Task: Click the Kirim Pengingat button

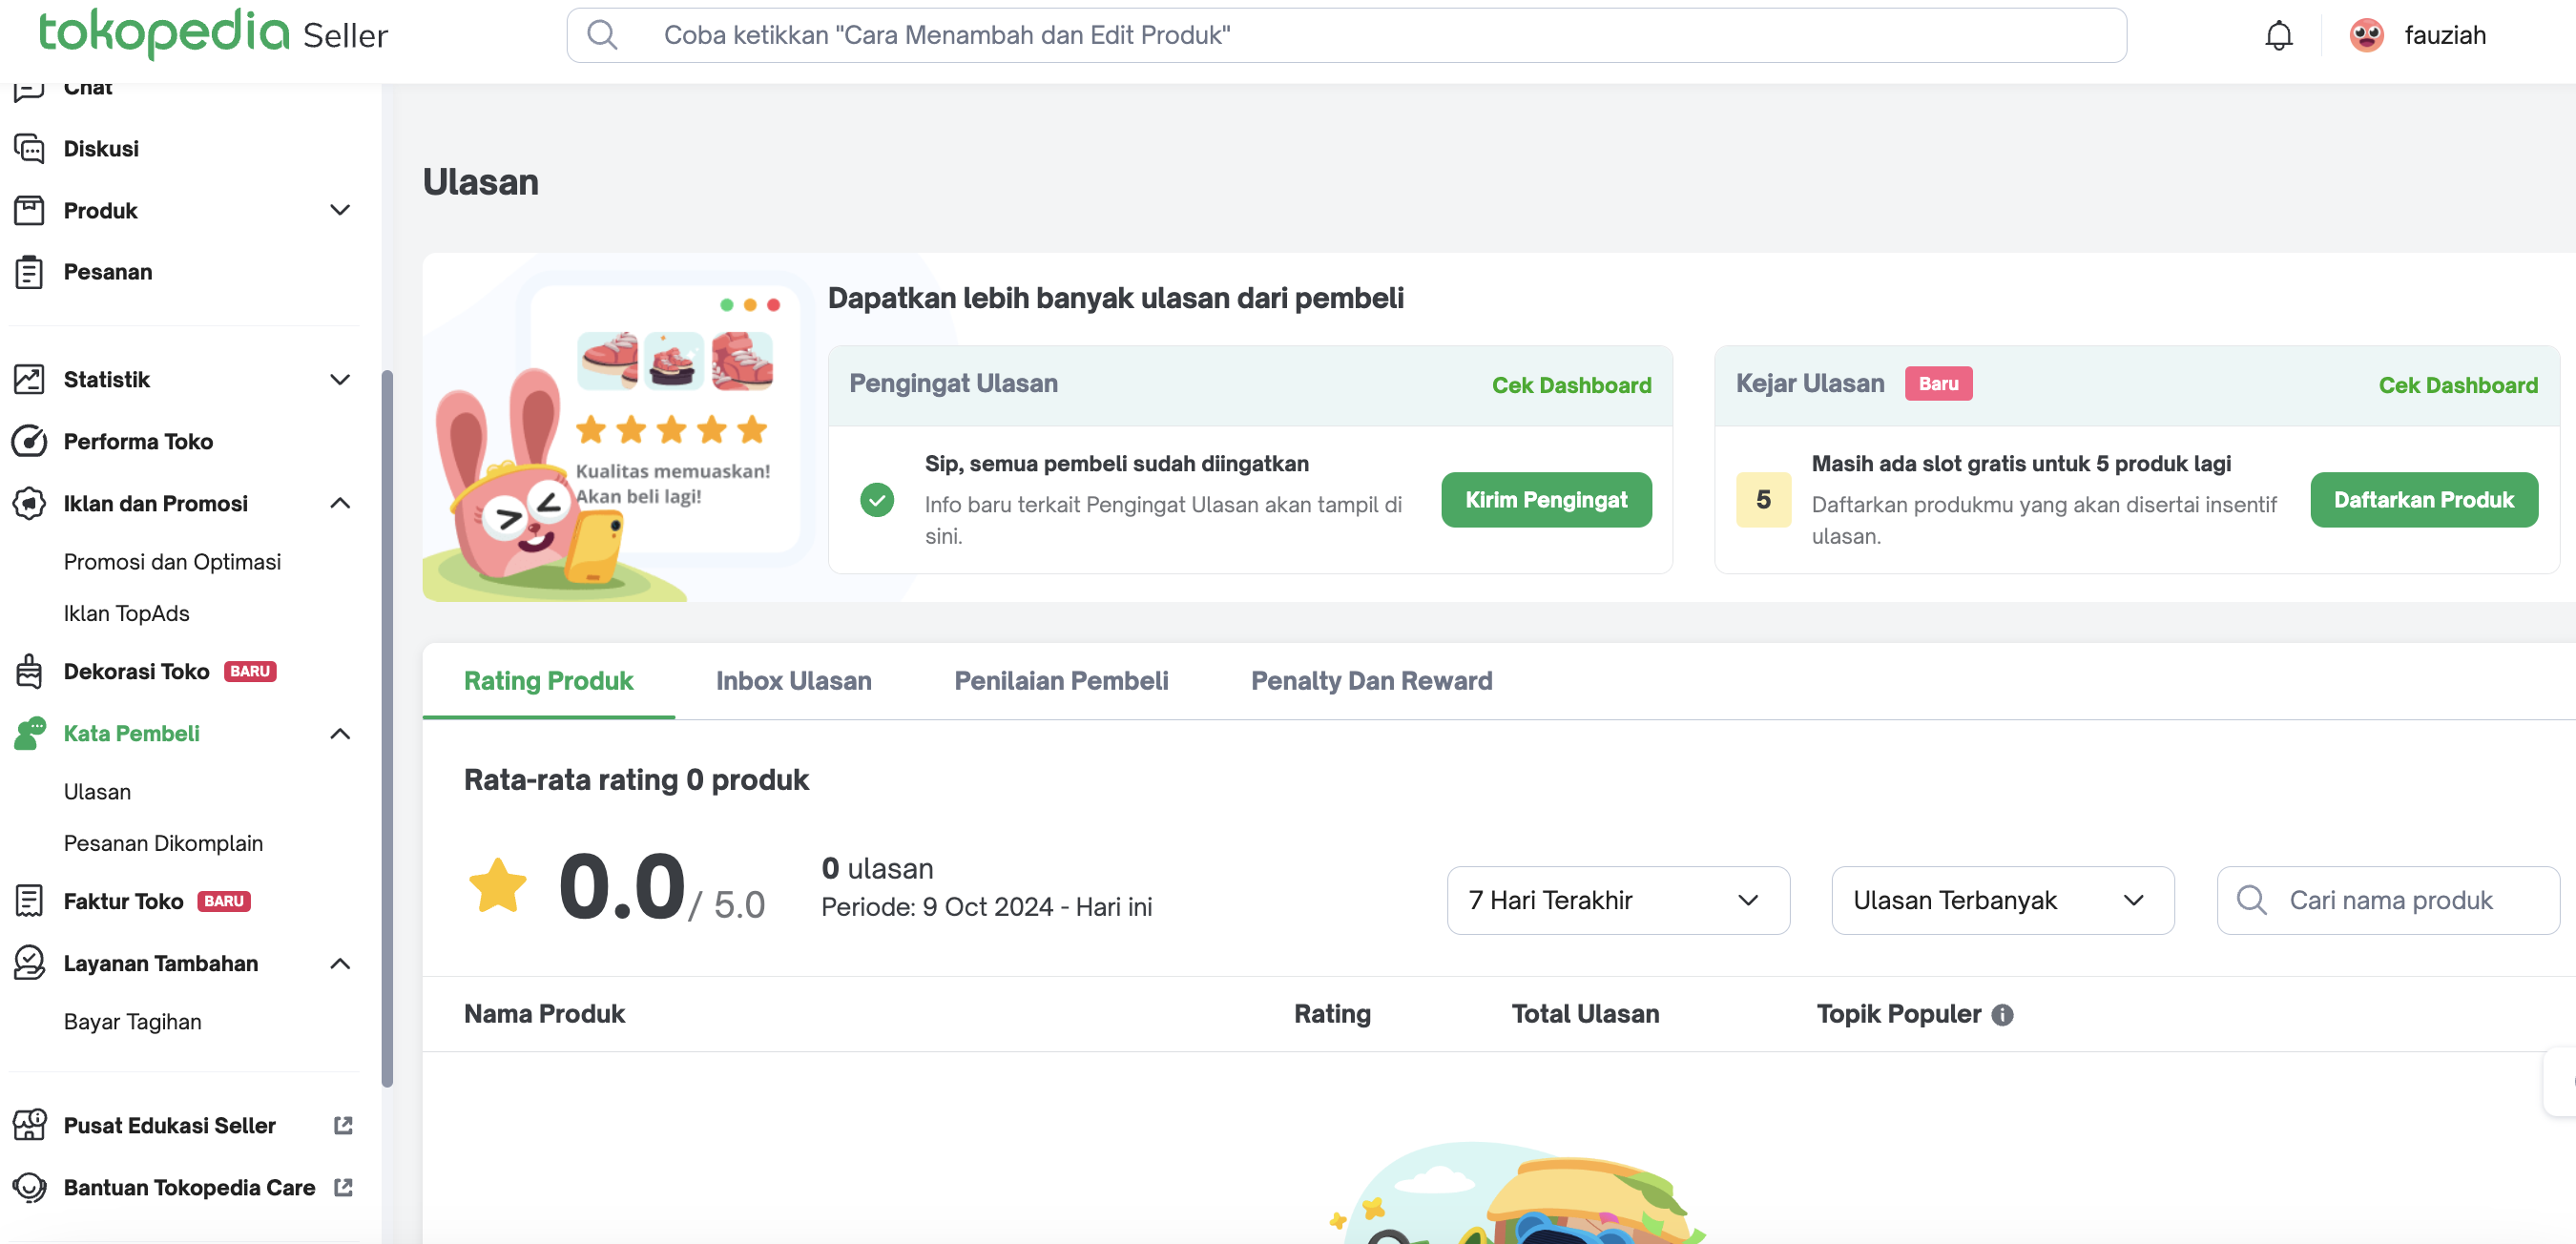Action: pos(1545,500)
